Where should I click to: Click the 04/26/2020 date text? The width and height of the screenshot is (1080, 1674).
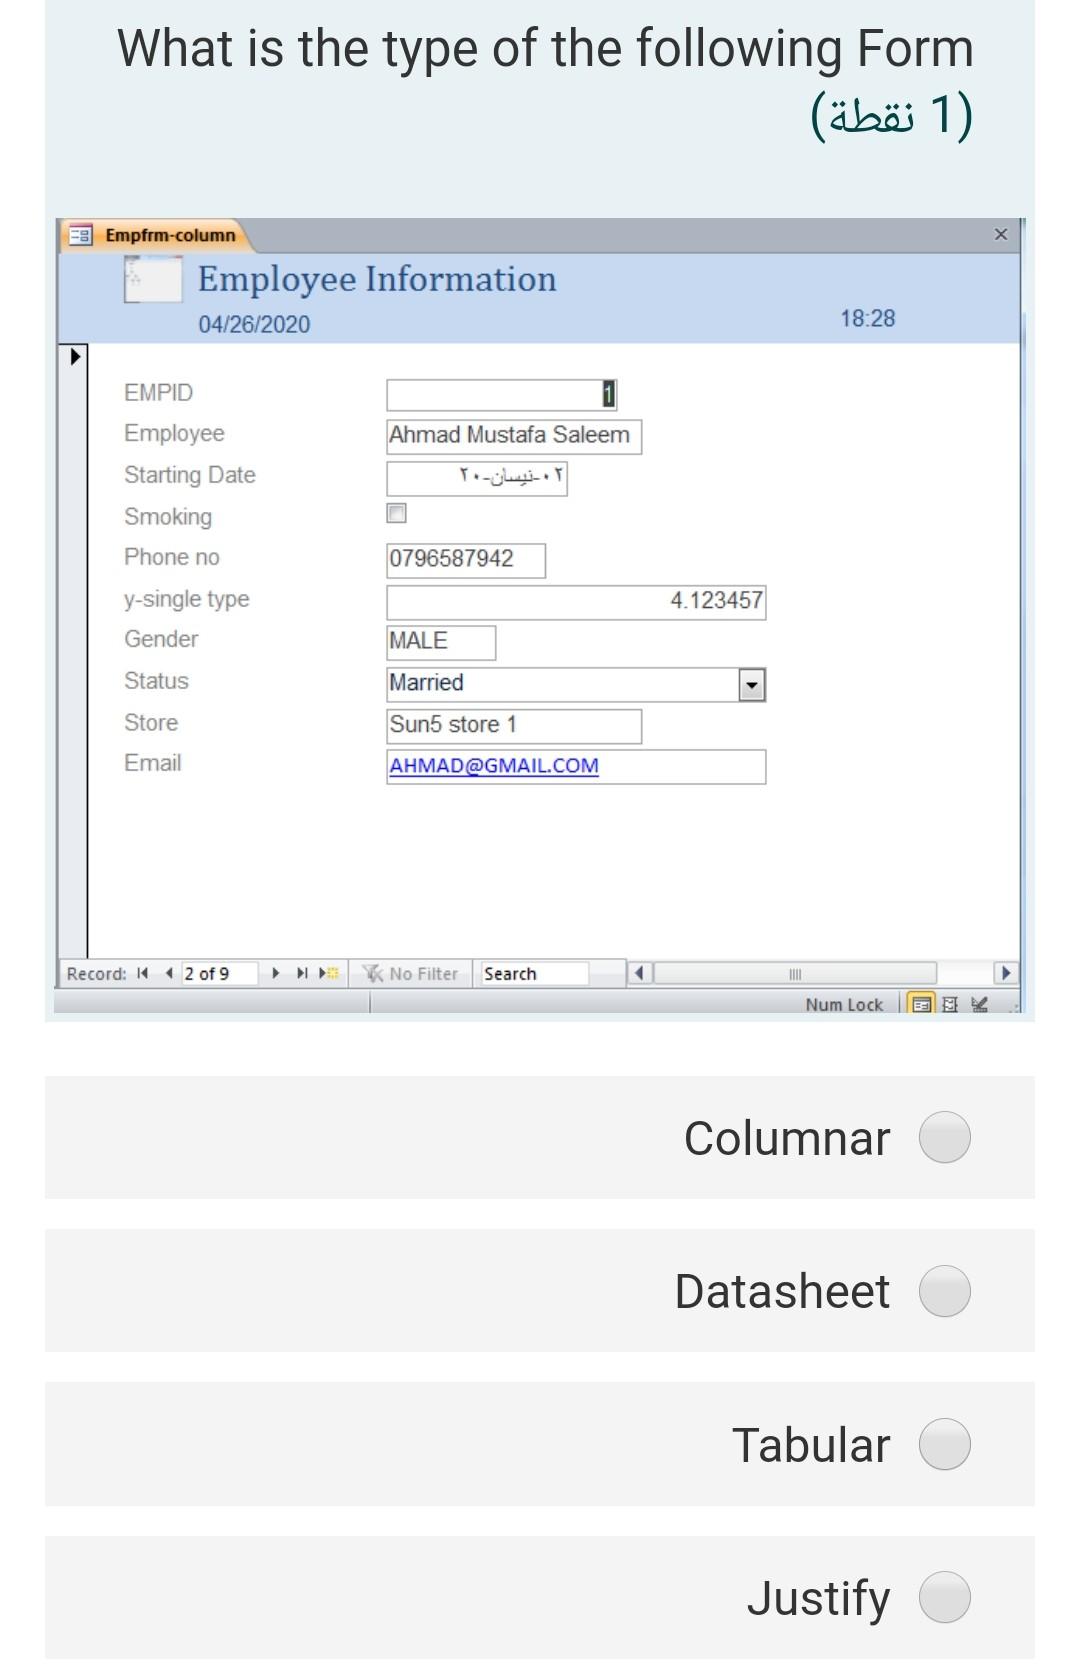click(x=254, y=324)
